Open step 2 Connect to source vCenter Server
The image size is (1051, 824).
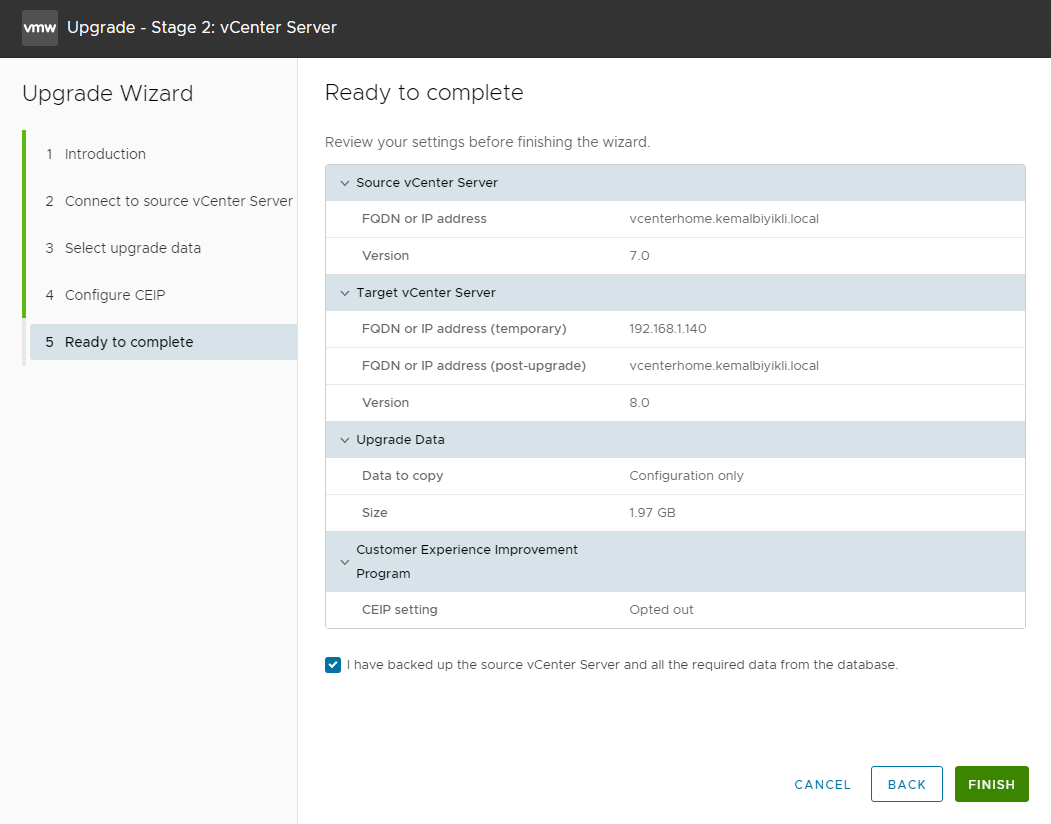(169, 201)
